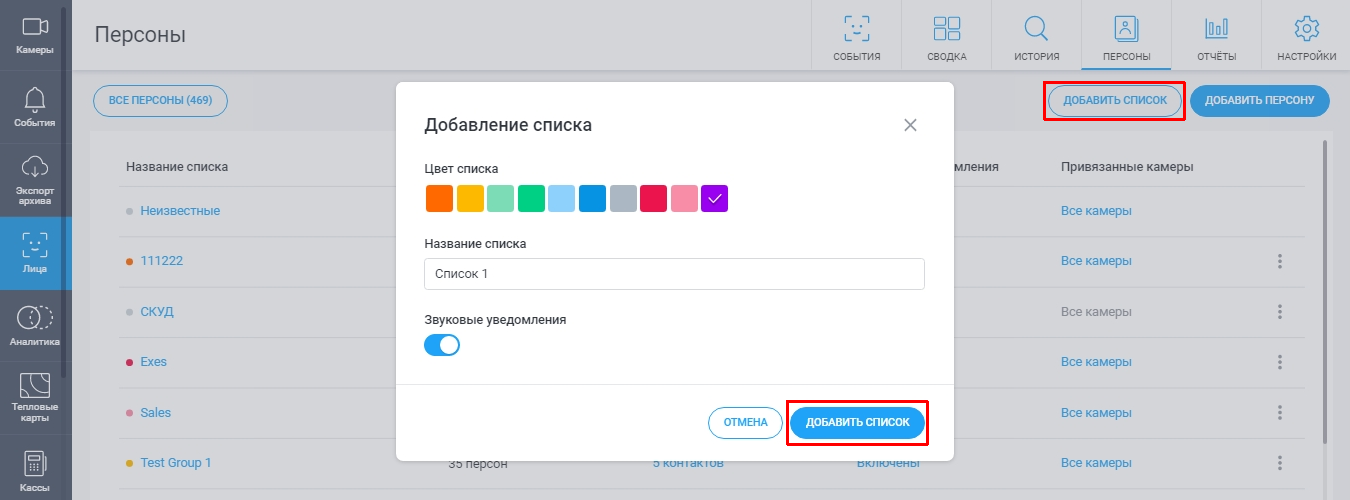Open the three-dot menu for Sales row
The image size is (1350, 500).
pos(1279,413)
